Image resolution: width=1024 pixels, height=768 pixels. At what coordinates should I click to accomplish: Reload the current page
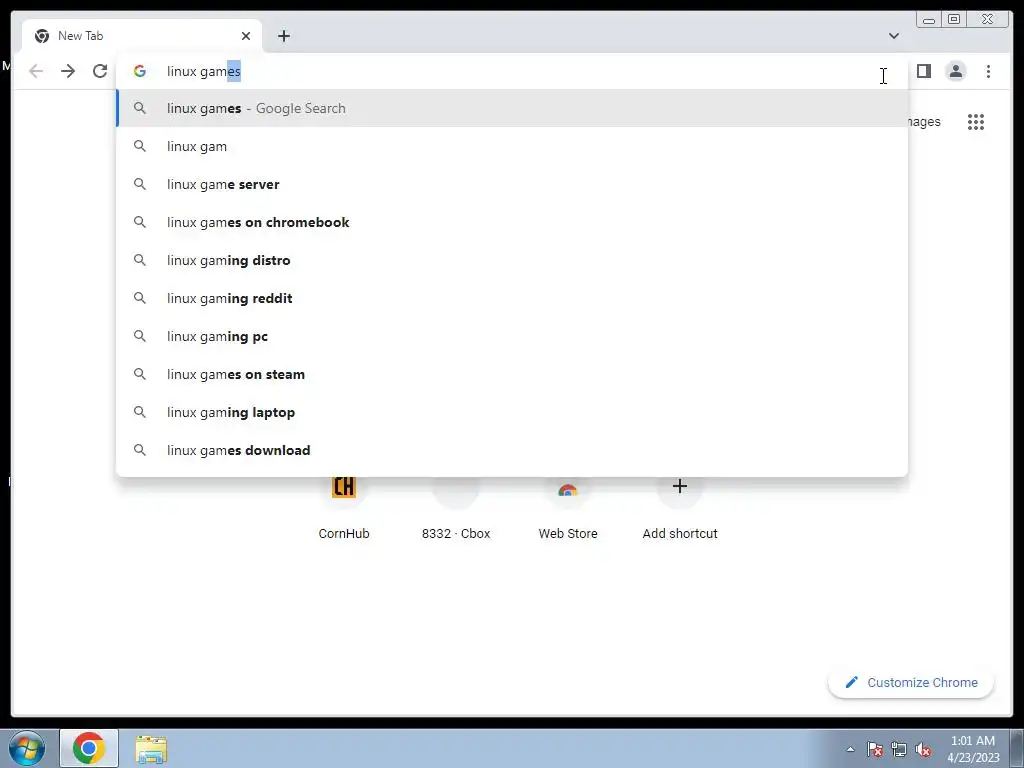coord(100,71)
